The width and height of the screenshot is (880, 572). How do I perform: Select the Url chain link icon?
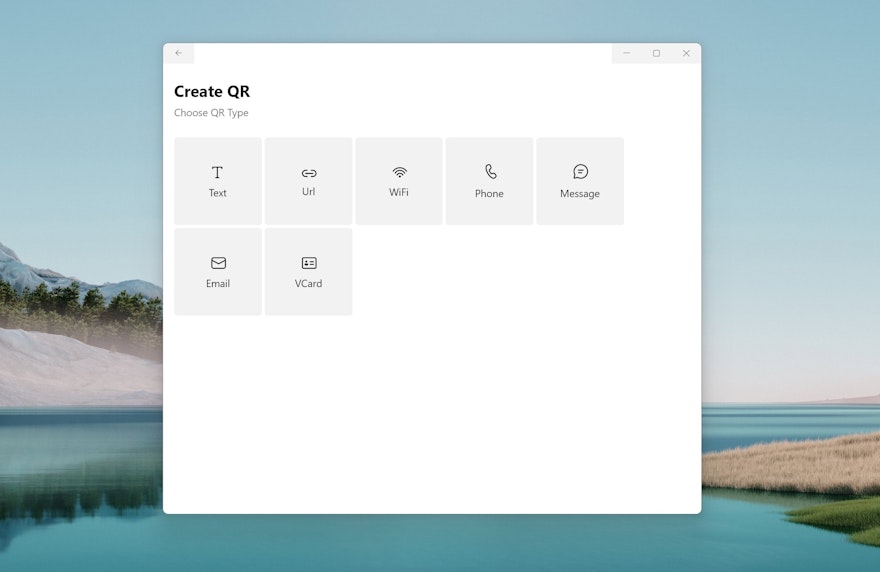(309, 173)
